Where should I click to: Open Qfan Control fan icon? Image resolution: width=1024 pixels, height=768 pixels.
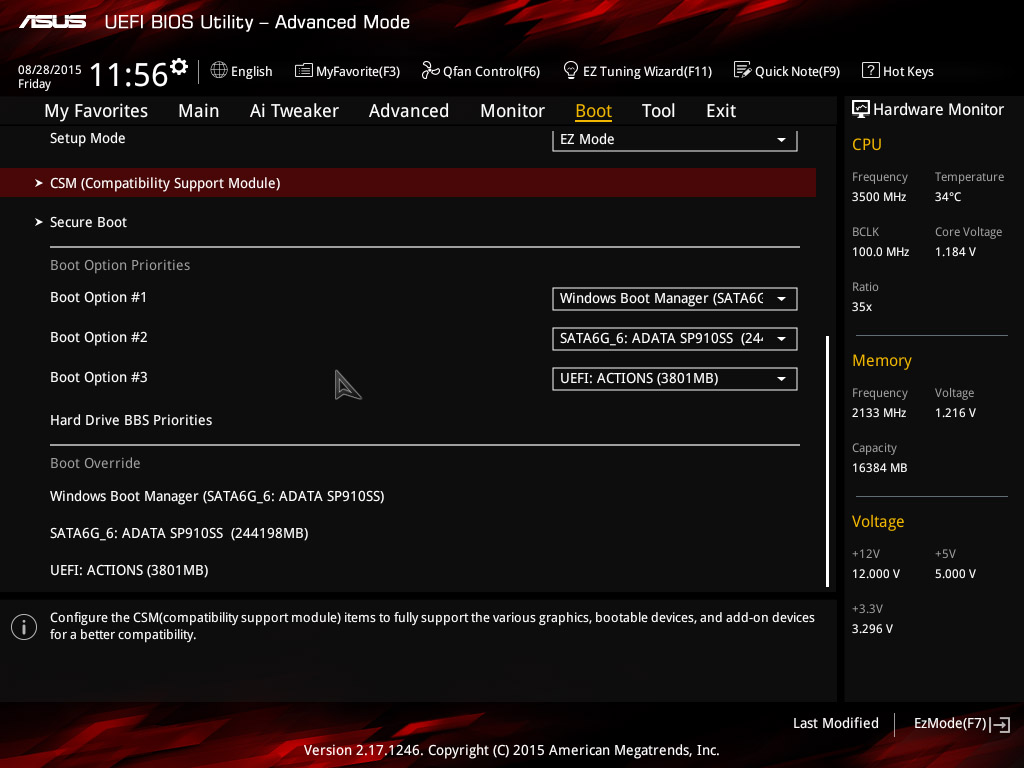[430, 71]
